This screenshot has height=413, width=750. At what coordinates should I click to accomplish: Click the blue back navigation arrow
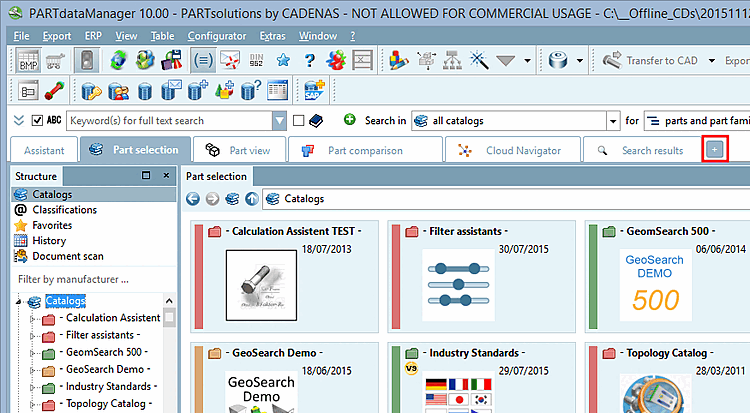(x=193, y=199)
